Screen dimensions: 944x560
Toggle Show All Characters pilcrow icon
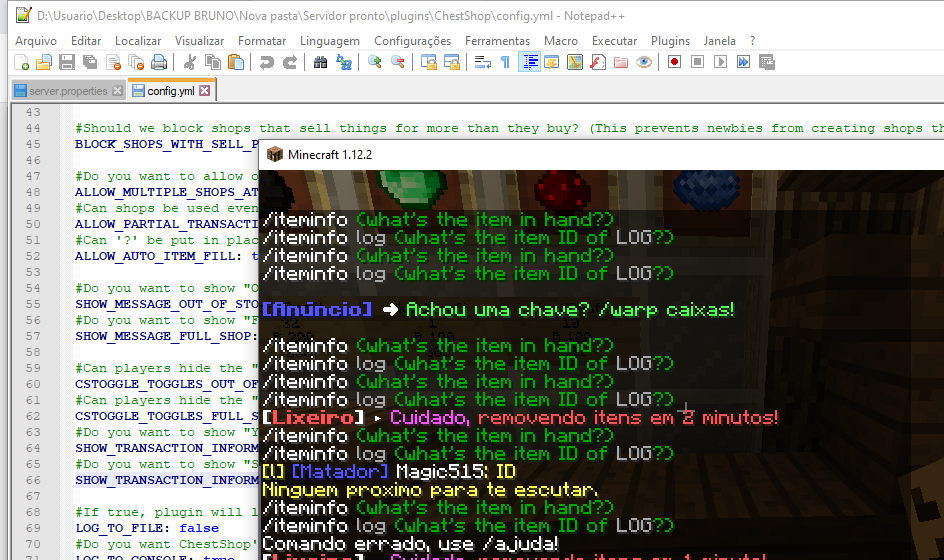[x=506, y=62]
